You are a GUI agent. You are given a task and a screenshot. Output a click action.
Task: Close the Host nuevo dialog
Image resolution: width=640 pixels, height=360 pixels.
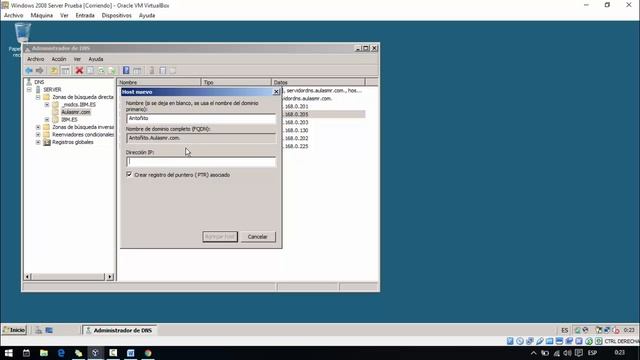276,92
